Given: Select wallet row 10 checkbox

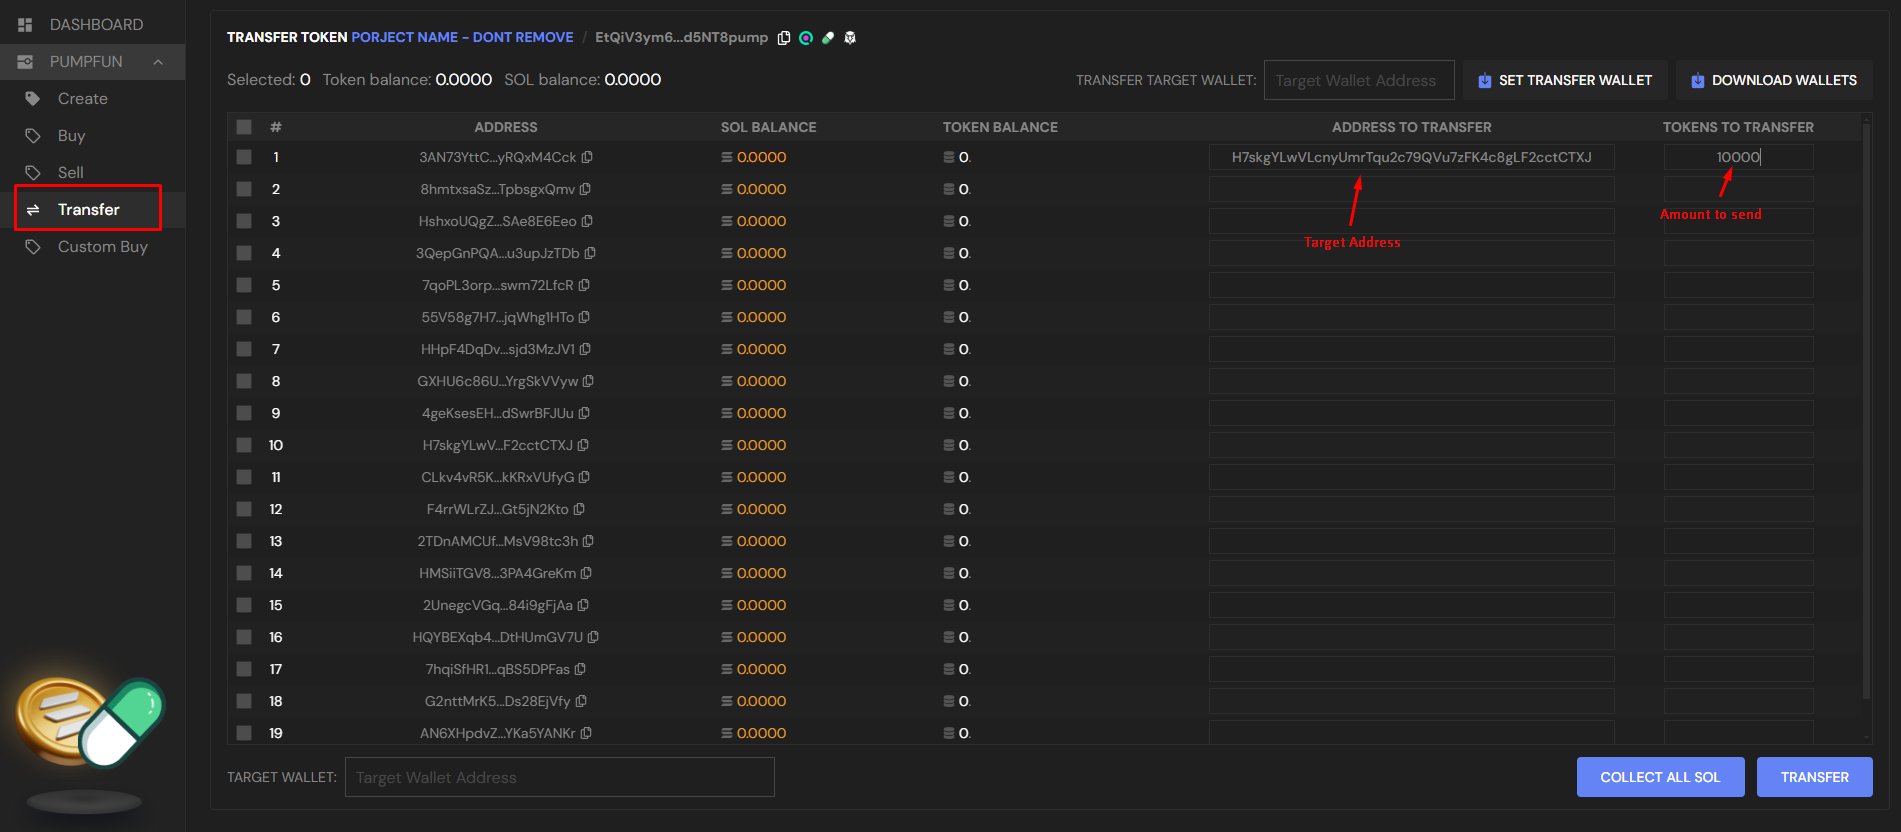Looking at the screenshot, I should pos(244,445).
